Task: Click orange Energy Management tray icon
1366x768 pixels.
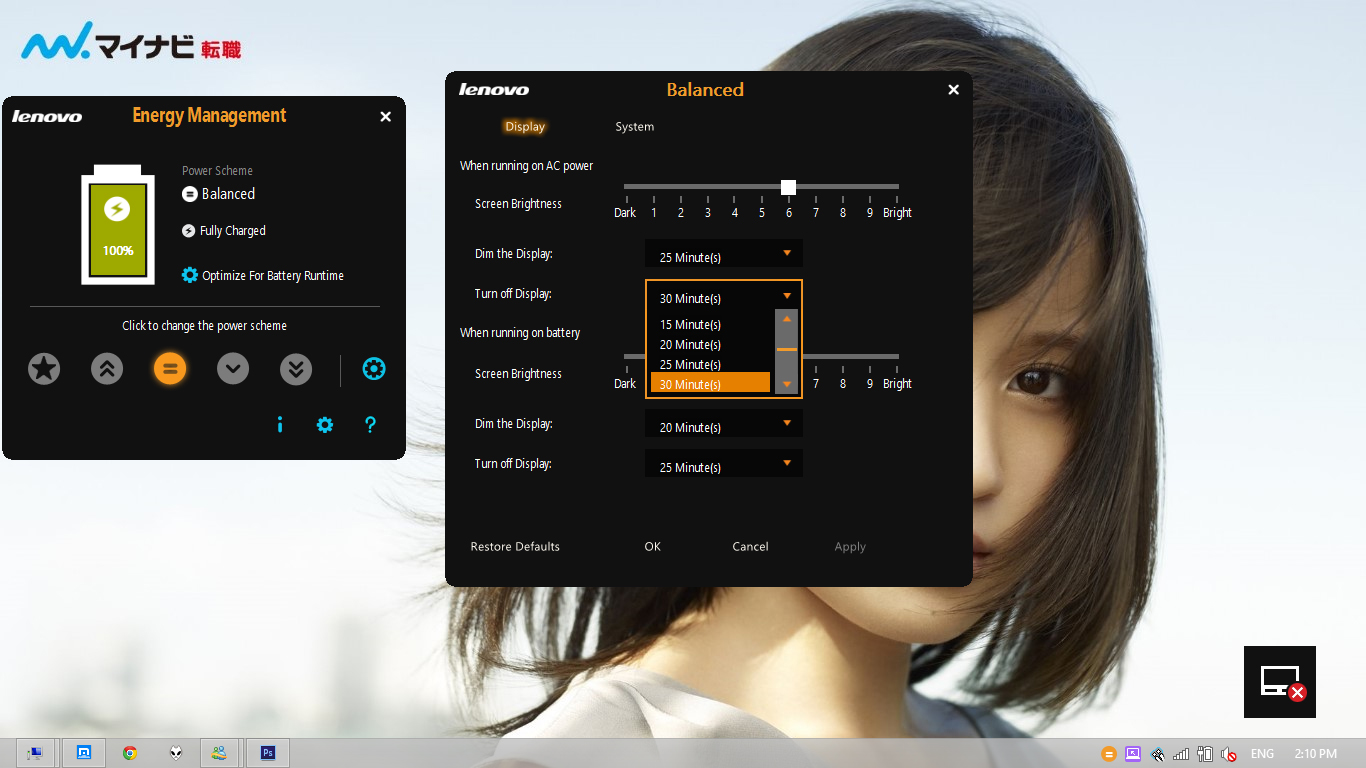Action: click(1109, 754)
